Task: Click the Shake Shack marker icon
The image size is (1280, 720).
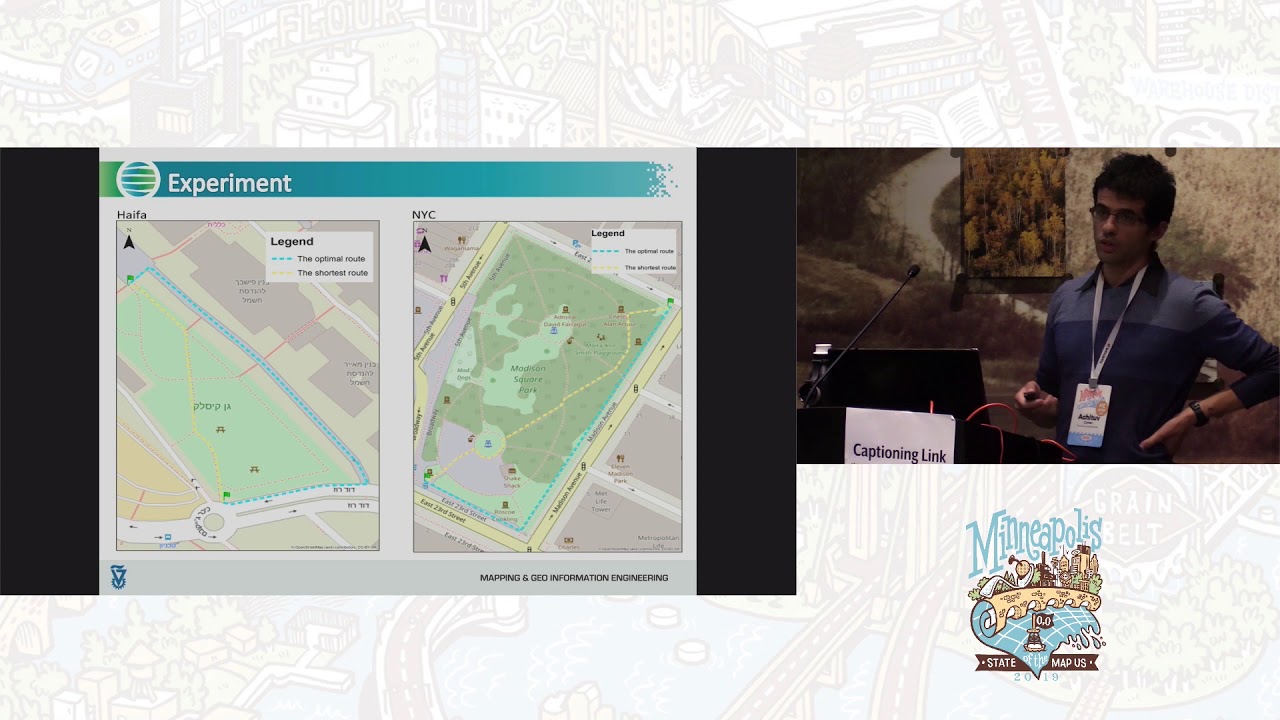Action: [512, 470]
